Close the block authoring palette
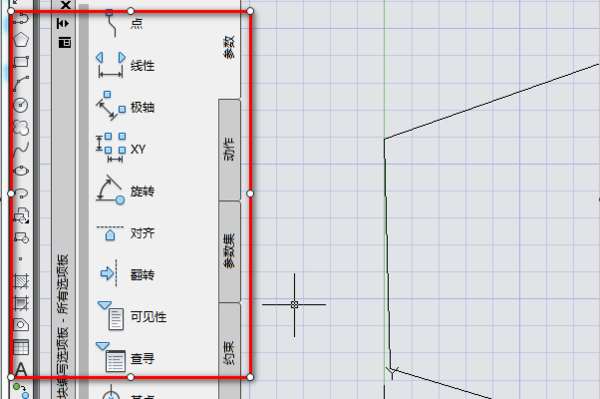Viewport: 600px width, 399px height. click(x=66, y=5)
